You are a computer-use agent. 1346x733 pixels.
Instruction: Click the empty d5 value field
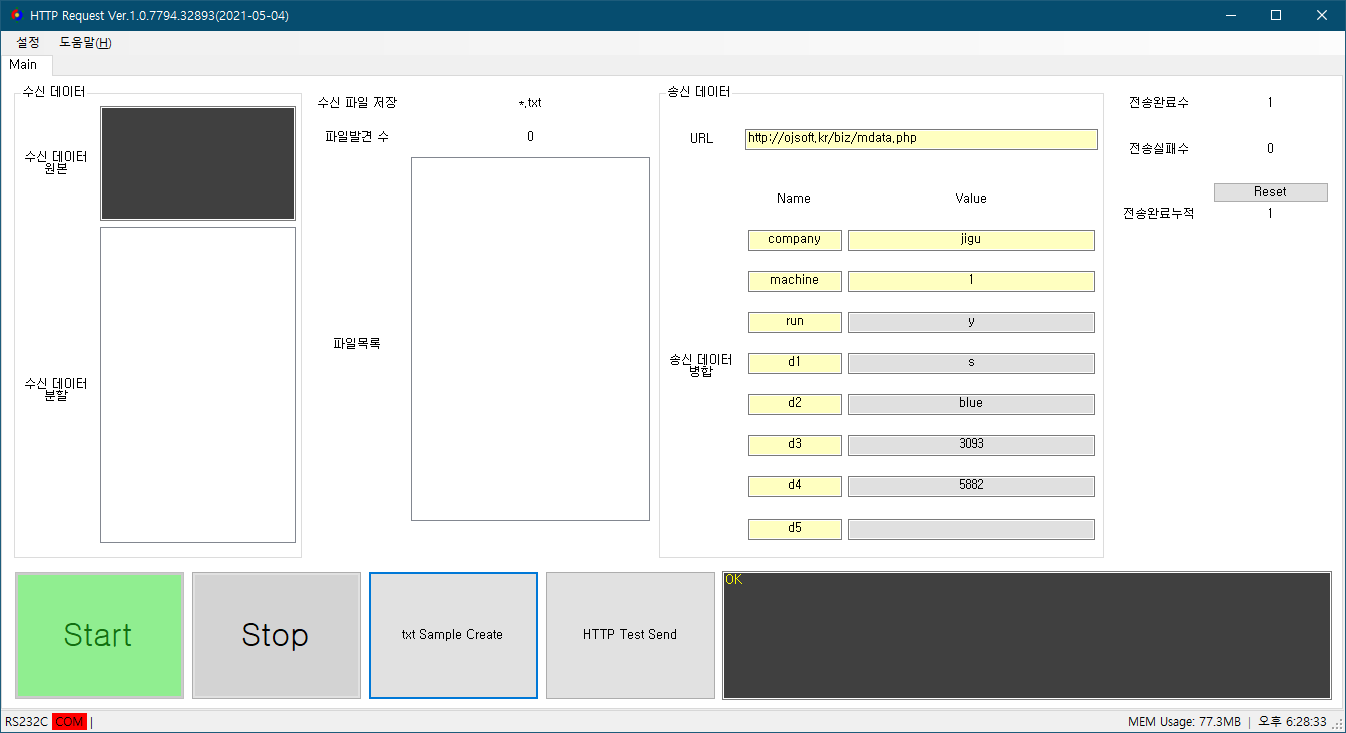tap(971, 529)
